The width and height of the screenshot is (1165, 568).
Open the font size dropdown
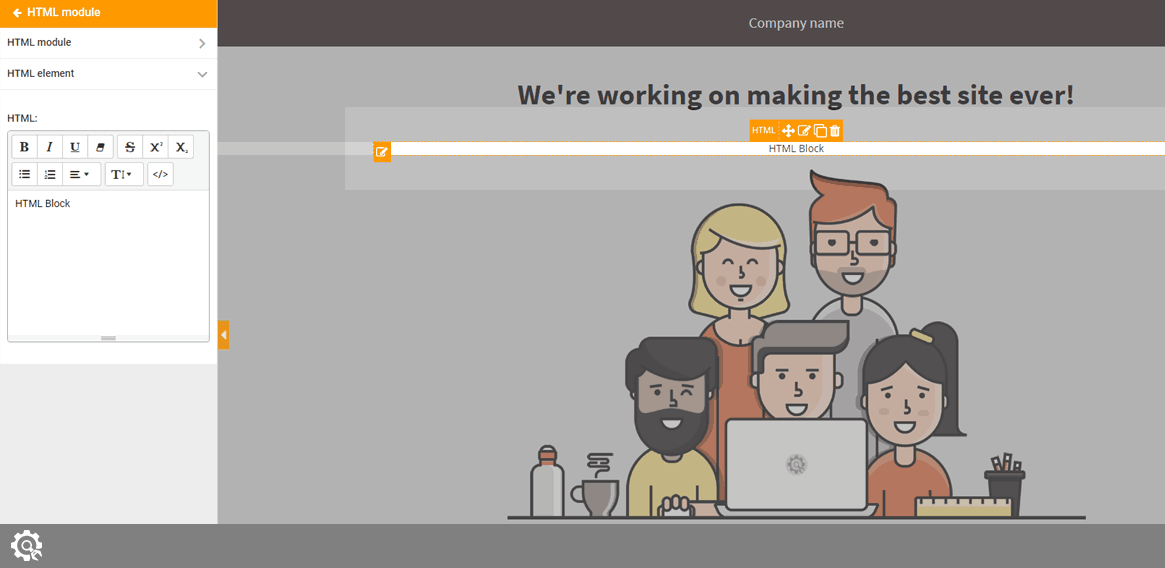123,174
